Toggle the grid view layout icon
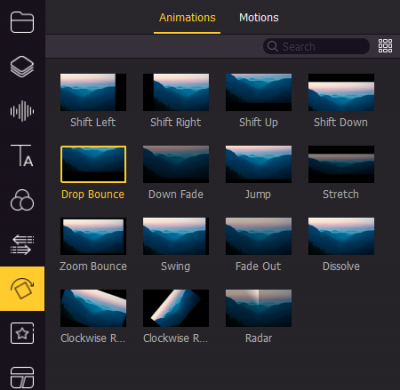This screenshot has height=390, width=400. pyautogui.click(x=385, y=46)
